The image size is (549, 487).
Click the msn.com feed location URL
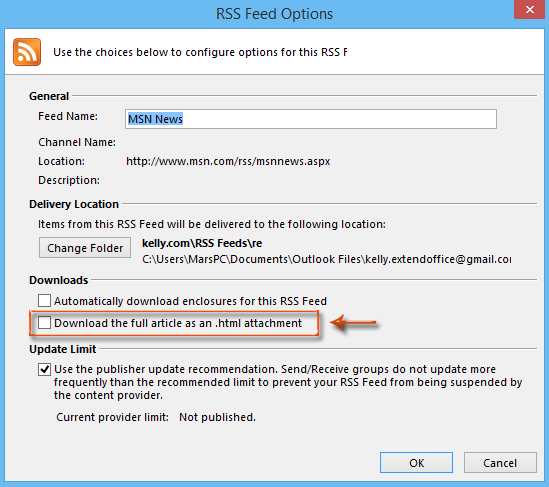pos(228,161)
